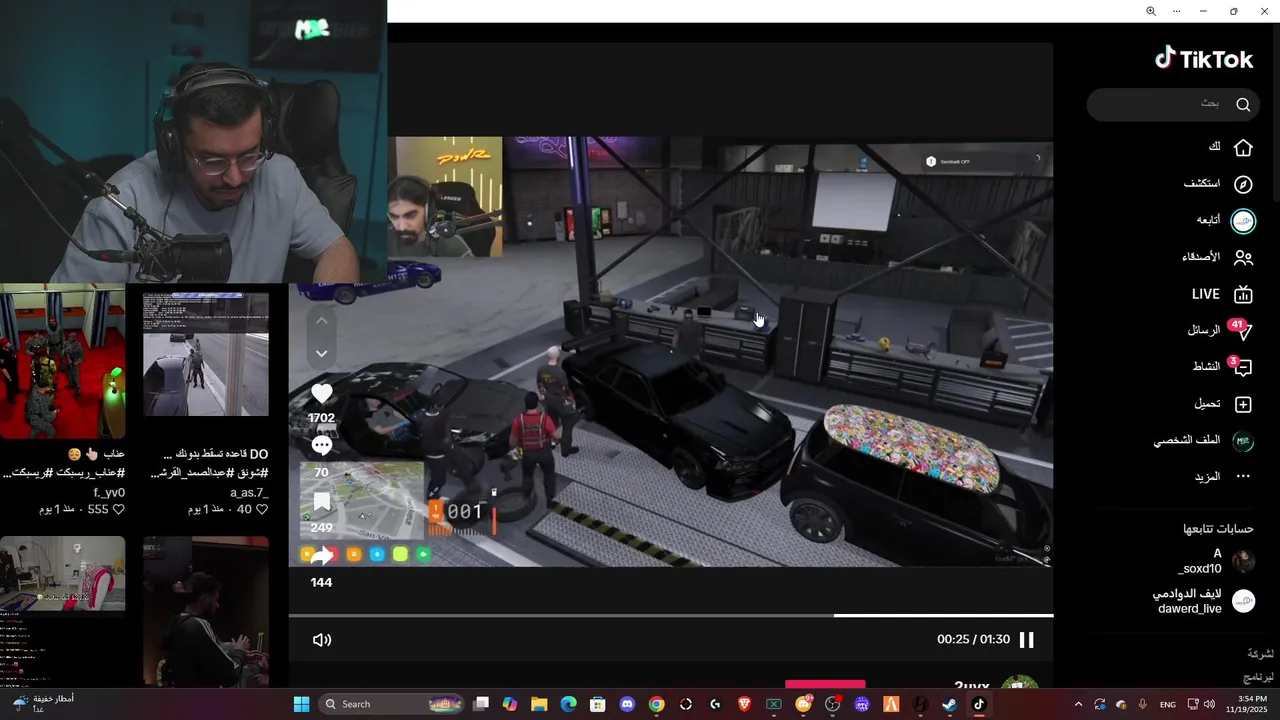
Task: Click the Windows taskbar Search box
Action: [x=391, y=704]
